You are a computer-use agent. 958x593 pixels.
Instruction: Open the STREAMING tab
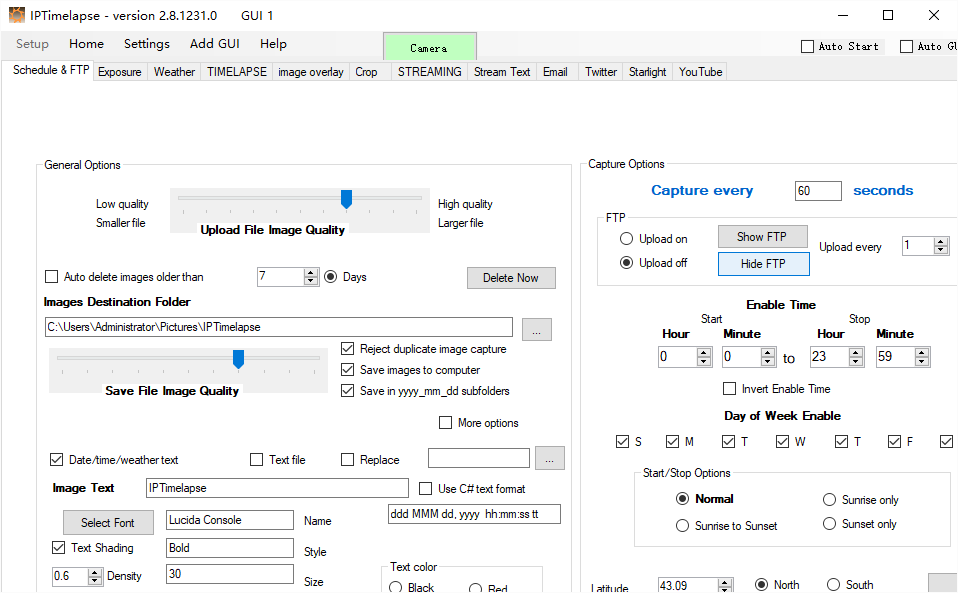click(x=430, y=72)
